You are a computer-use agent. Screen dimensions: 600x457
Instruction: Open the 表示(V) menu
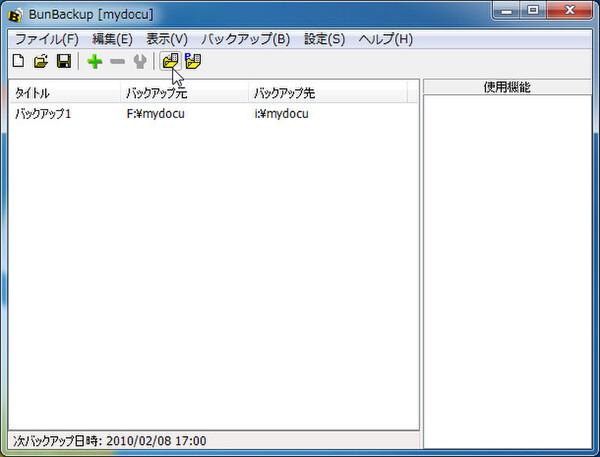pos(167,39)
